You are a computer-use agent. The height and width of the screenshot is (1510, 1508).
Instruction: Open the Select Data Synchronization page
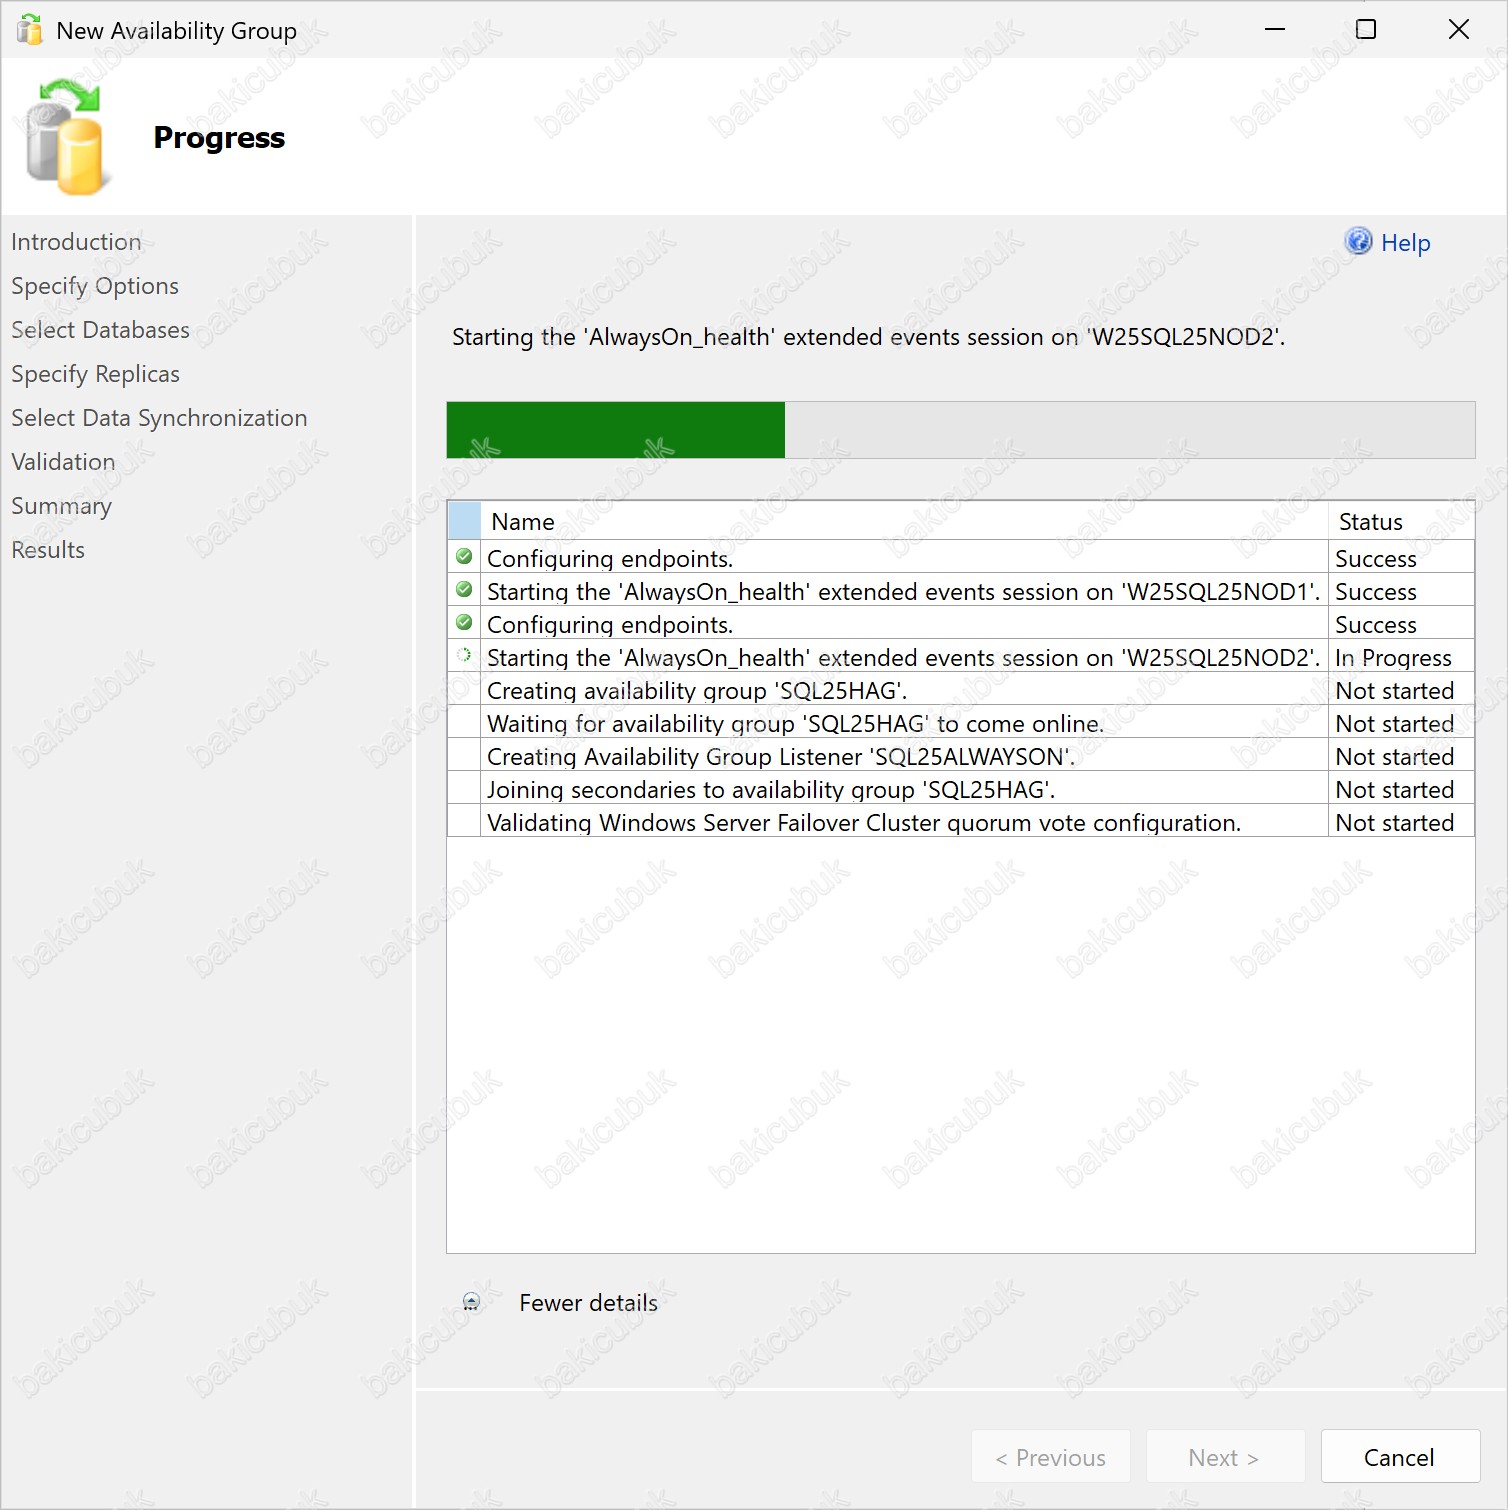159,418
